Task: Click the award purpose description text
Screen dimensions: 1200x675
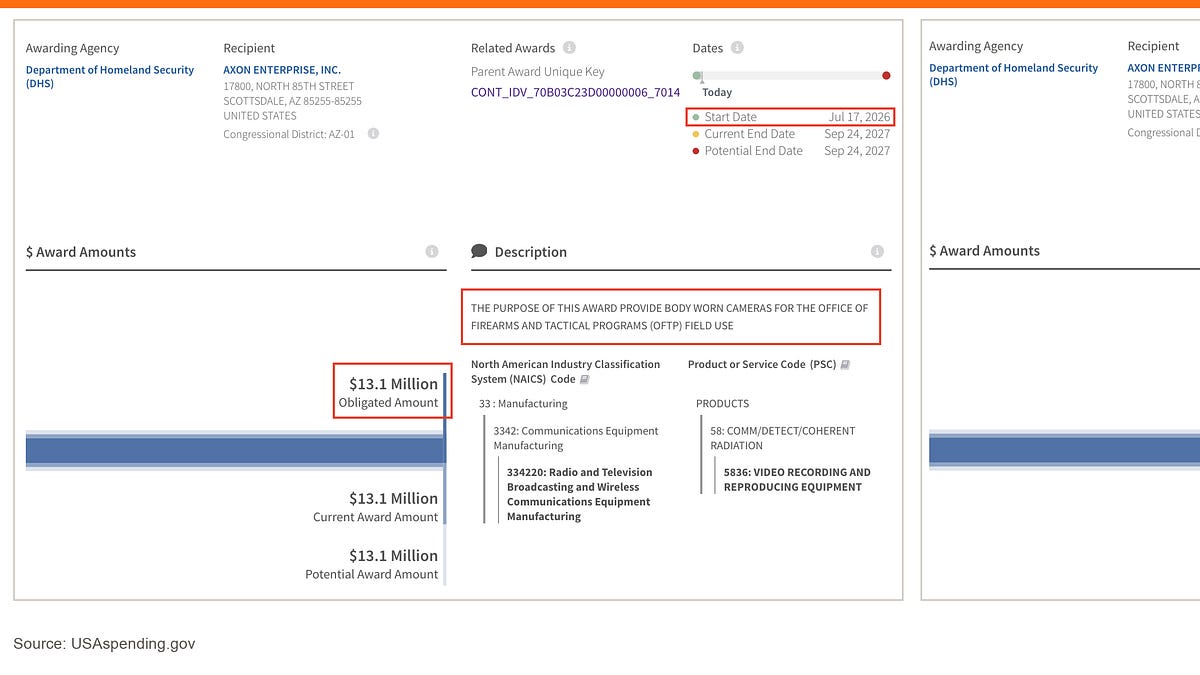Action: point(670,317)
